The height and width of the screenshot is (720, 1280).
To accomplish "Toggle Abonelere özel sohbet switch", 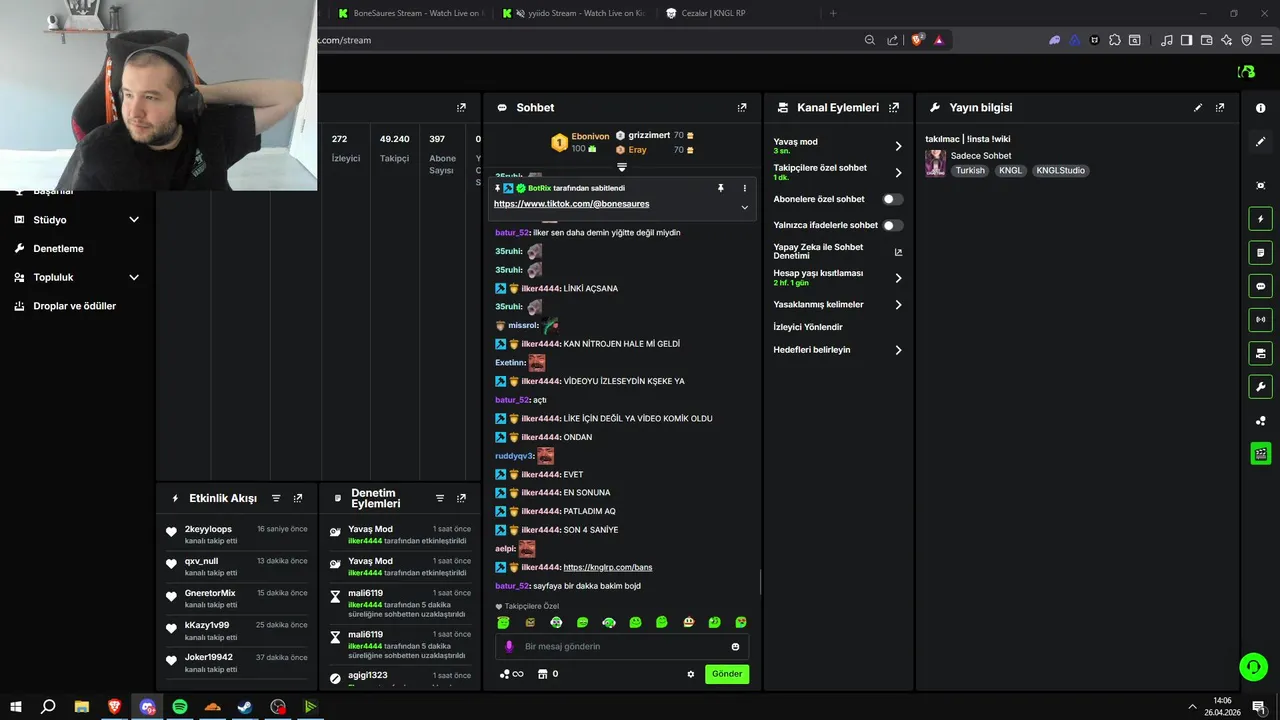I will (892, 199).
